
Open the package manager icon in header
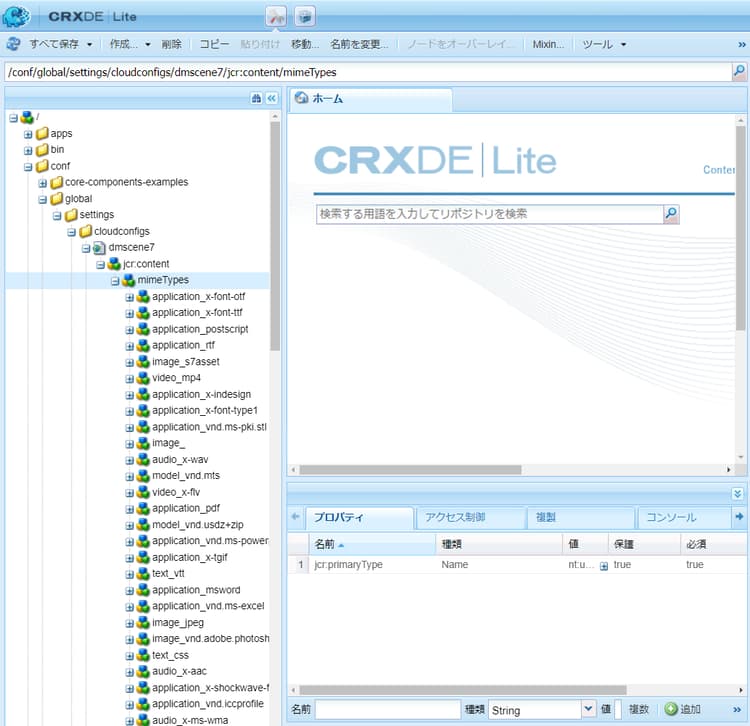pyautogui.click(x=305, y=17)
